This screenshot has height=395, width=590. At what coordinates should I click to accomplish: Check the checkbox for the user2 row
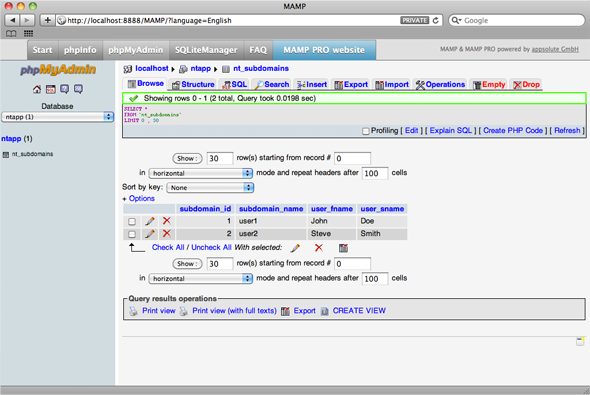[132, 234]
